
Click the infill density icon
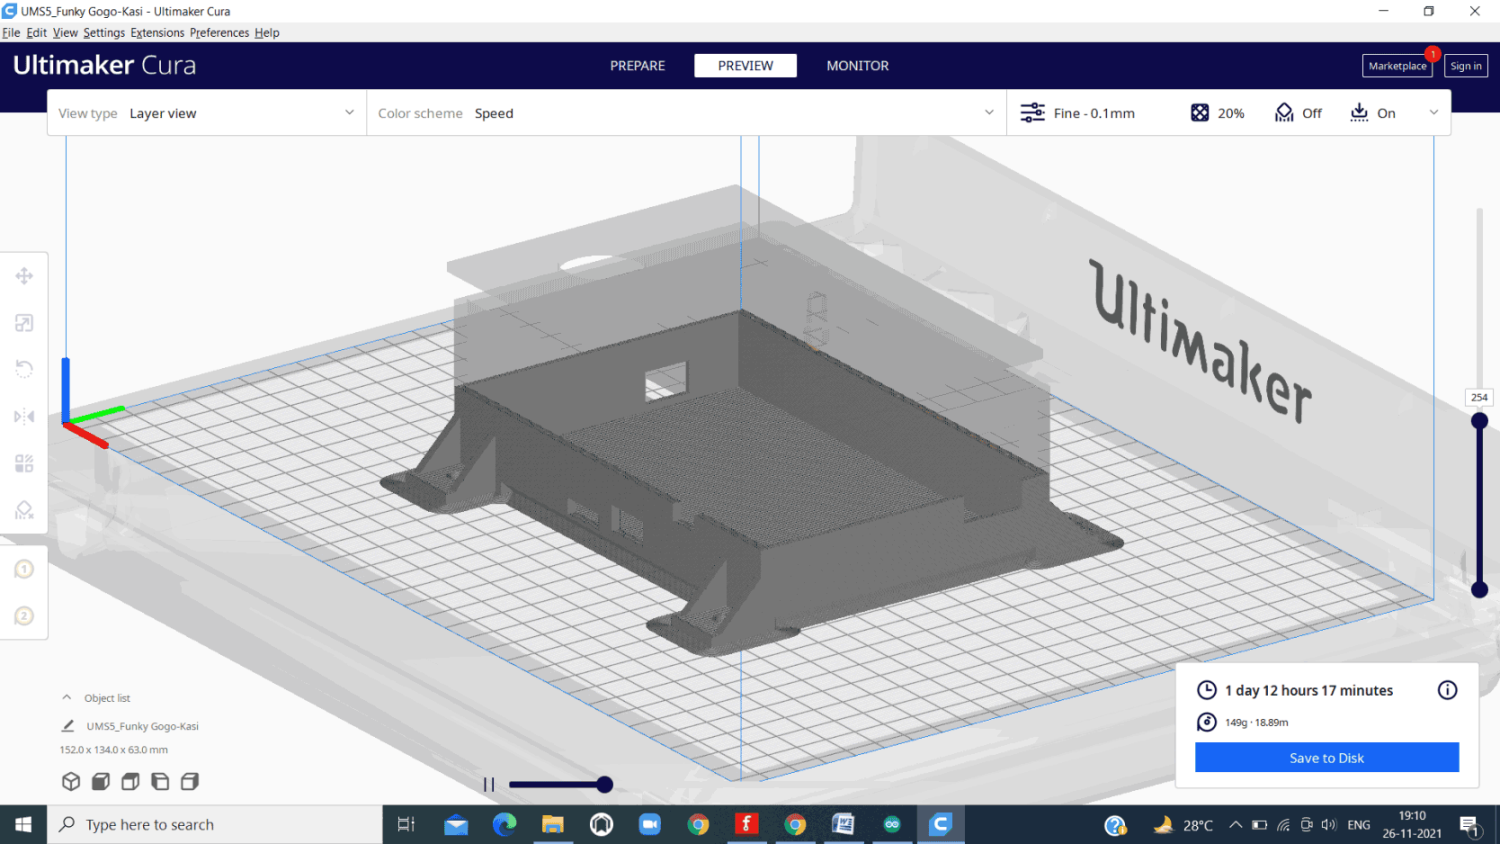(x=1199, y=112)
